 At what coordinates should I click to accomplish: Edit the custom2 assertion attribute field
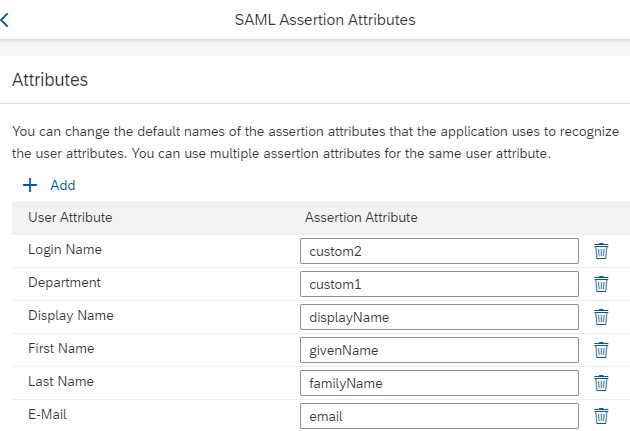439,251
